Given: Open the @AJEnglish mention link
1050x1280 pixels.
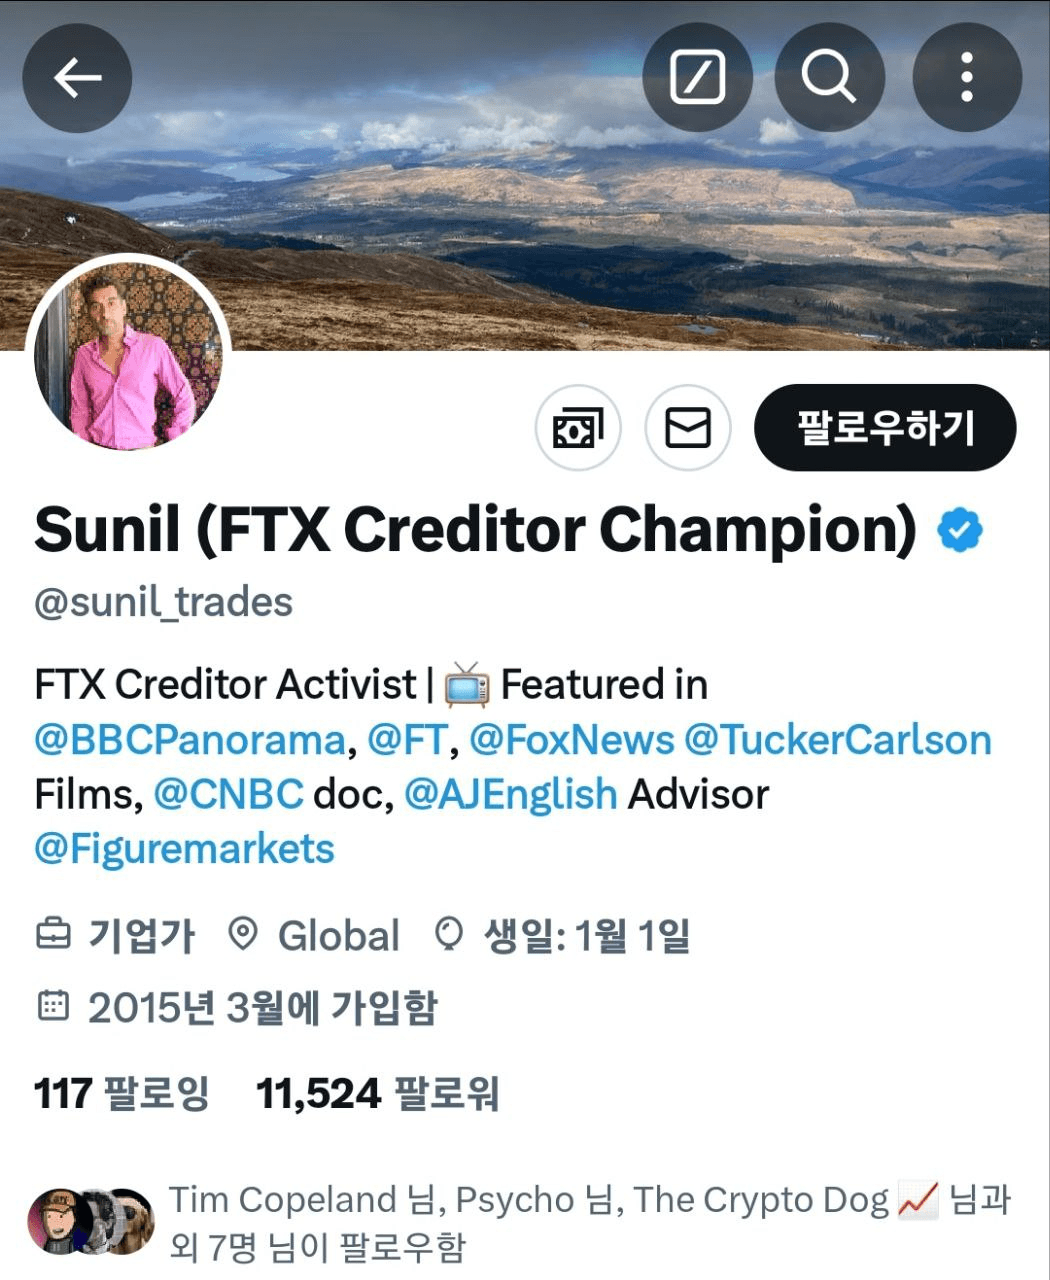Looking at the screenshot, I should pyautogui.click(x=510, y=795).
